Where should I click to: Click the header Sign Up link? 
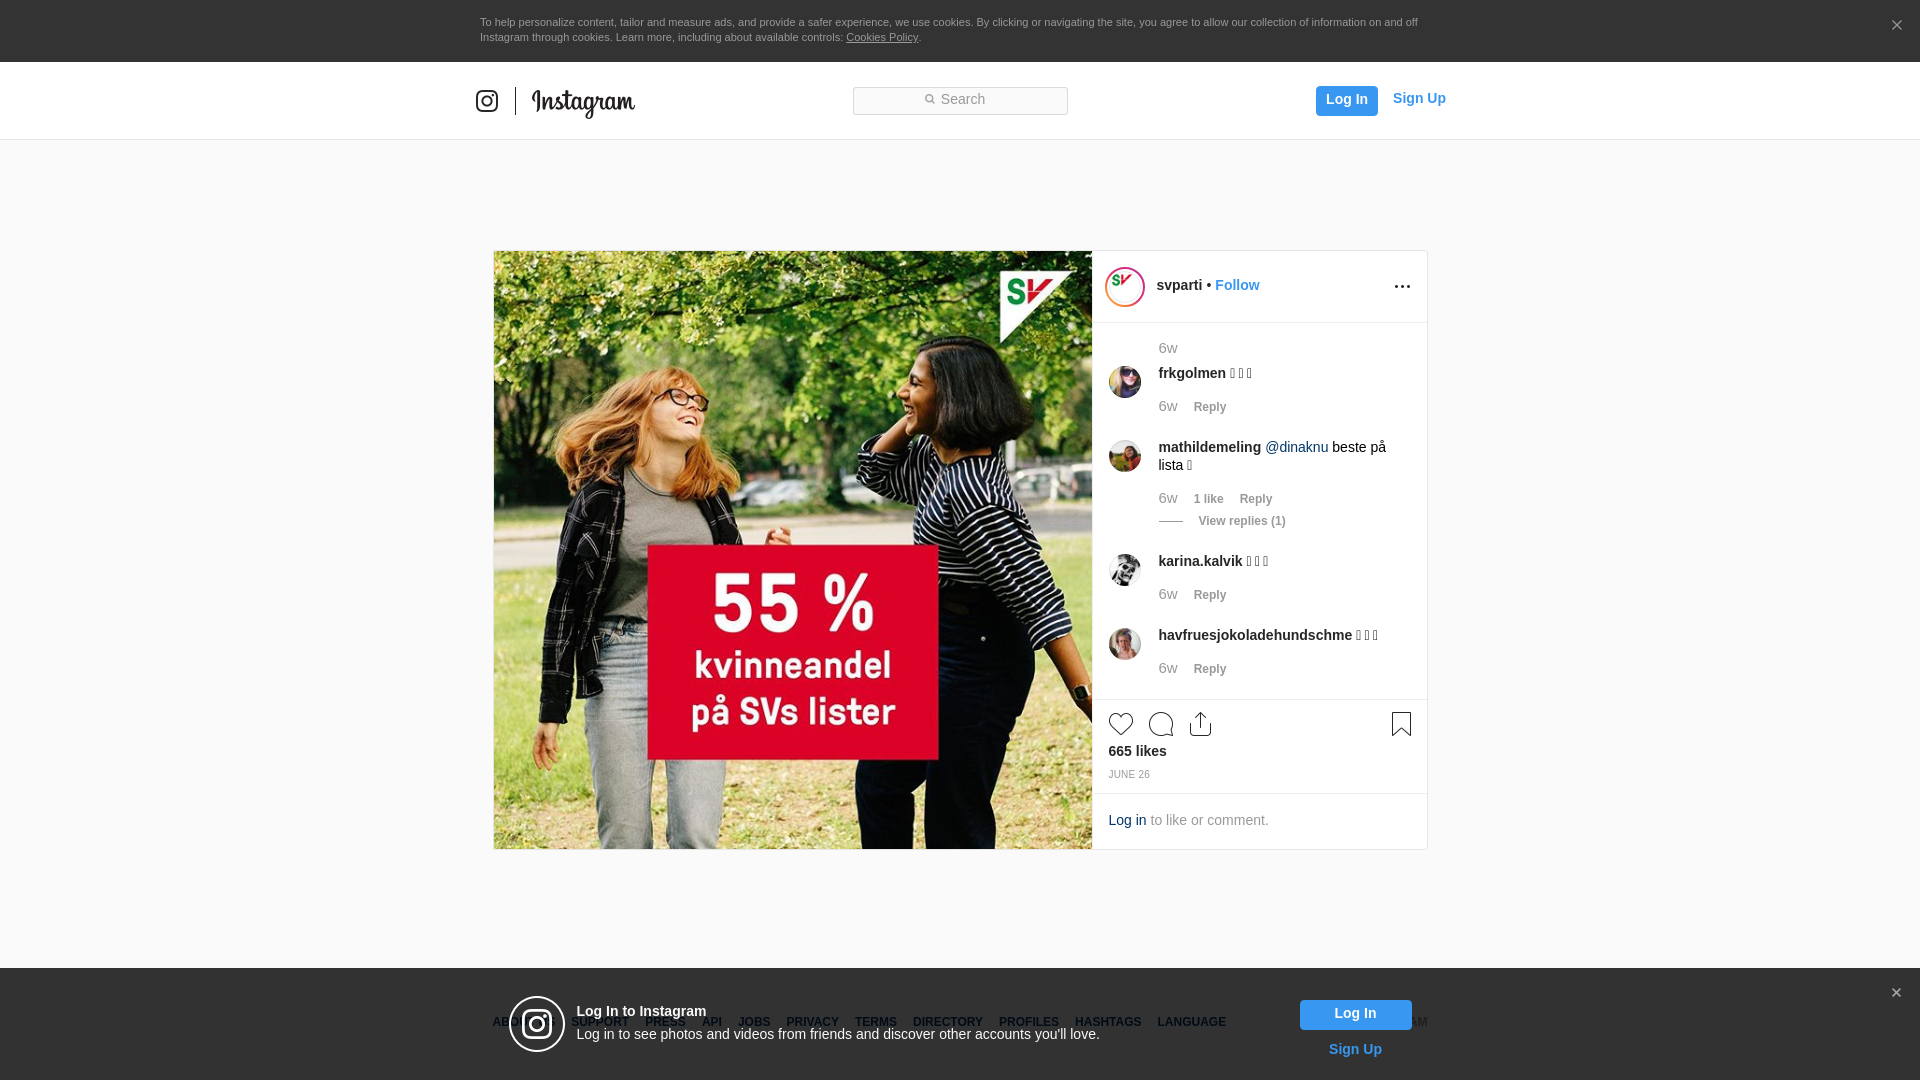tap(1419, 98)
